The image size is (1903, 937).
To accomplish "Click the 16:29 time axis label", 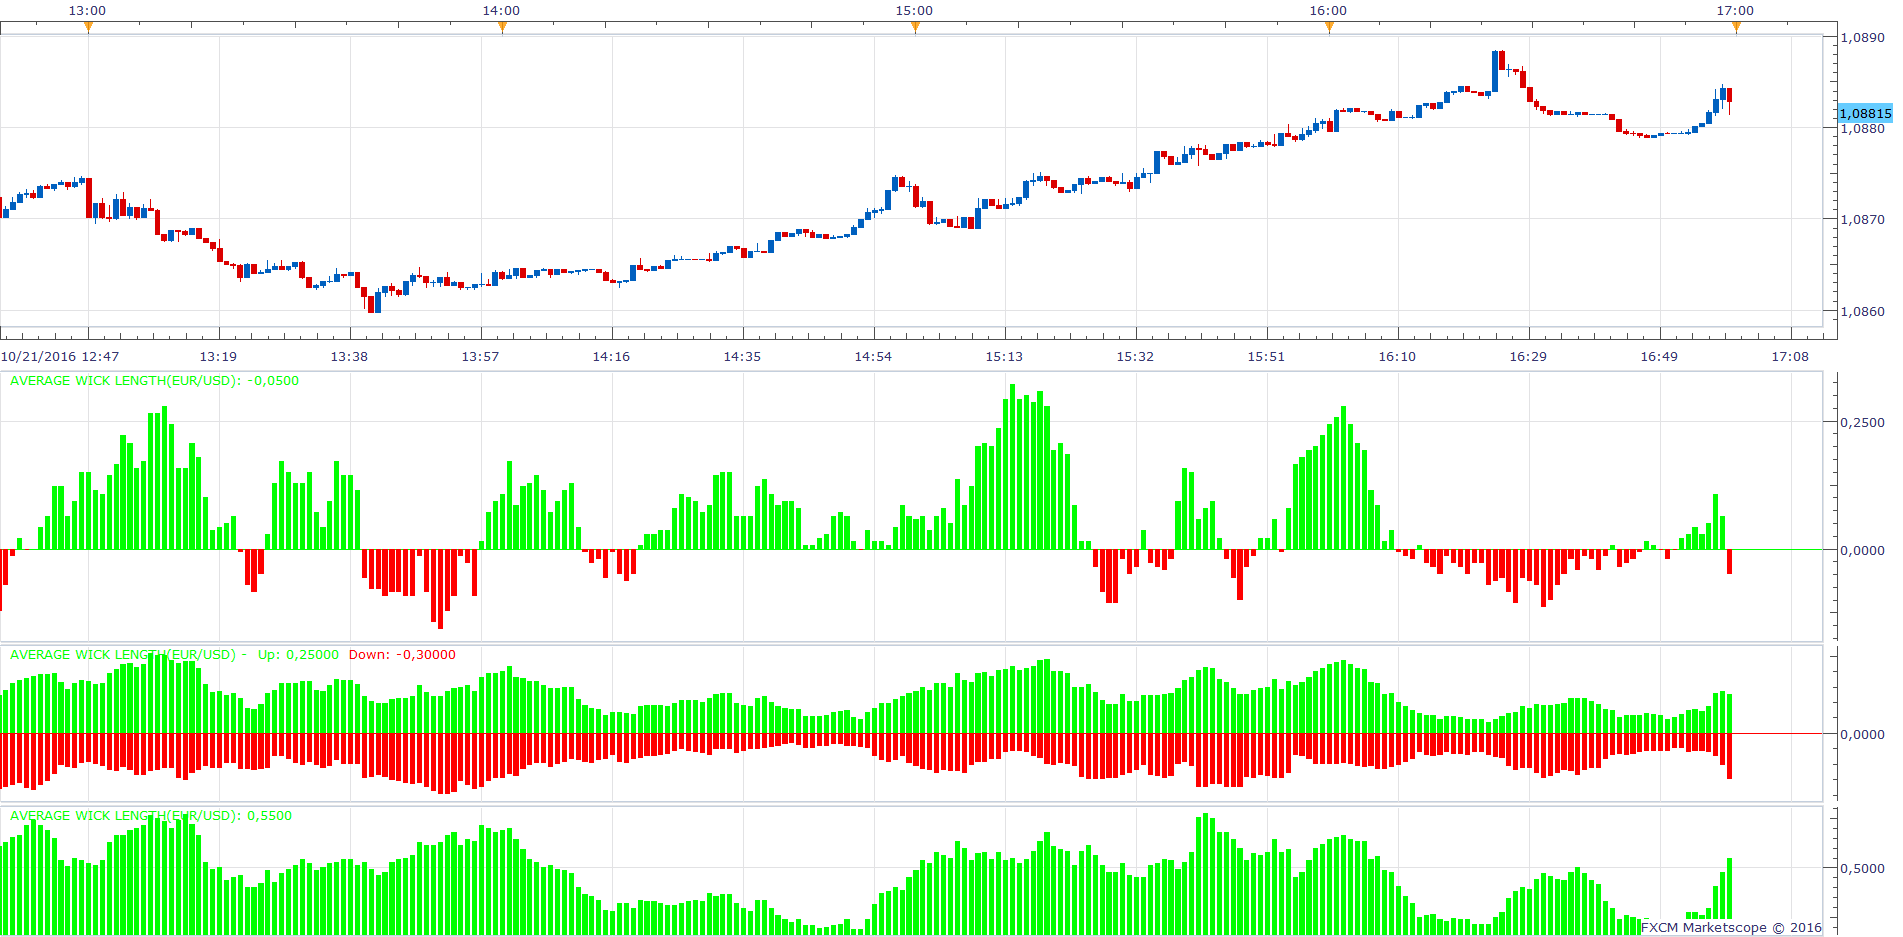I will tap(1528, 357).
